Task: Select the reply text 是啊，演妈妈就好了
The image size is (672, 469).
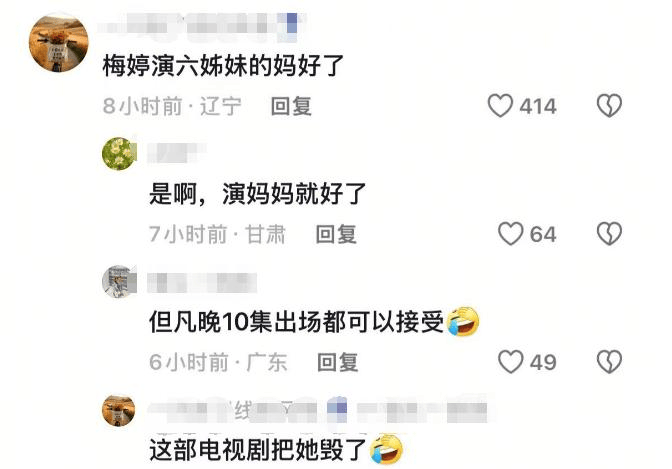Action: 257,194
